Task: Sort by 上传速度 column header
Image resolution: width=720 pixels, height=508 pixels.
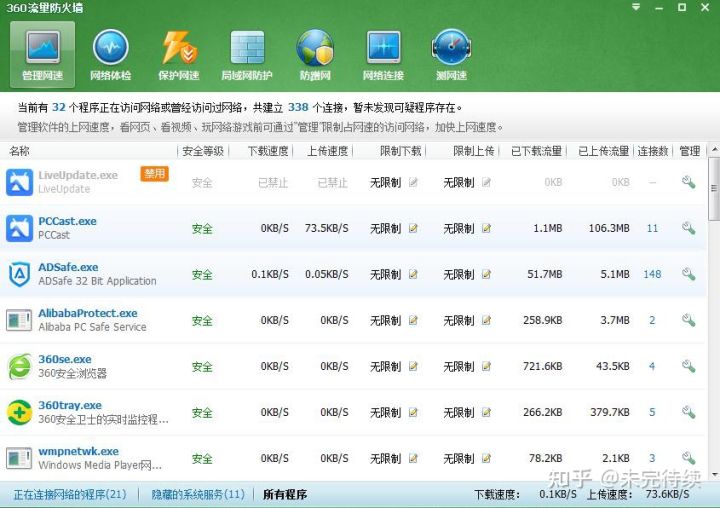Action: click(x=327, y=151)
